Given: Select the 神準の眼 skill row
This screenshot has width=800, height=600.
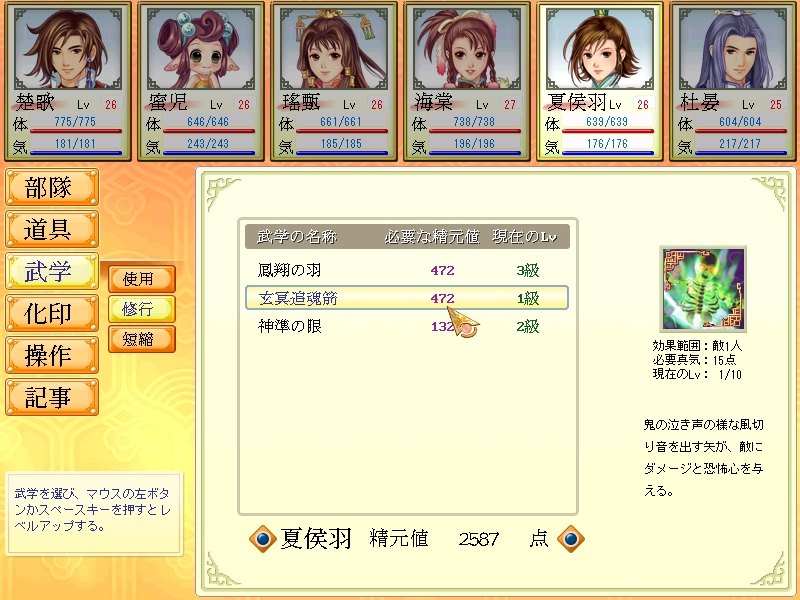Looking at the screenshot, I should pyautogui.click(x=407, y=326).
